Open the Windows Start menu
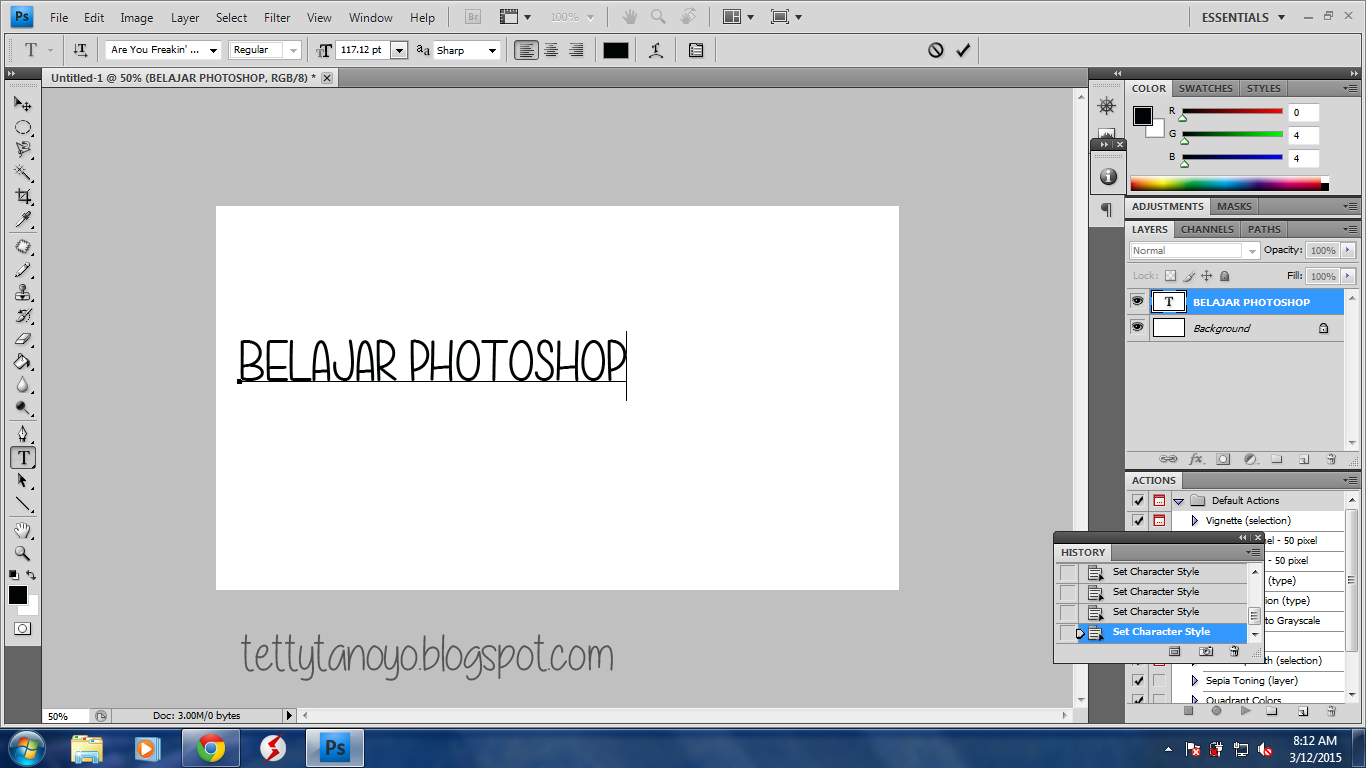1366x768 pixels. (27, 748)
